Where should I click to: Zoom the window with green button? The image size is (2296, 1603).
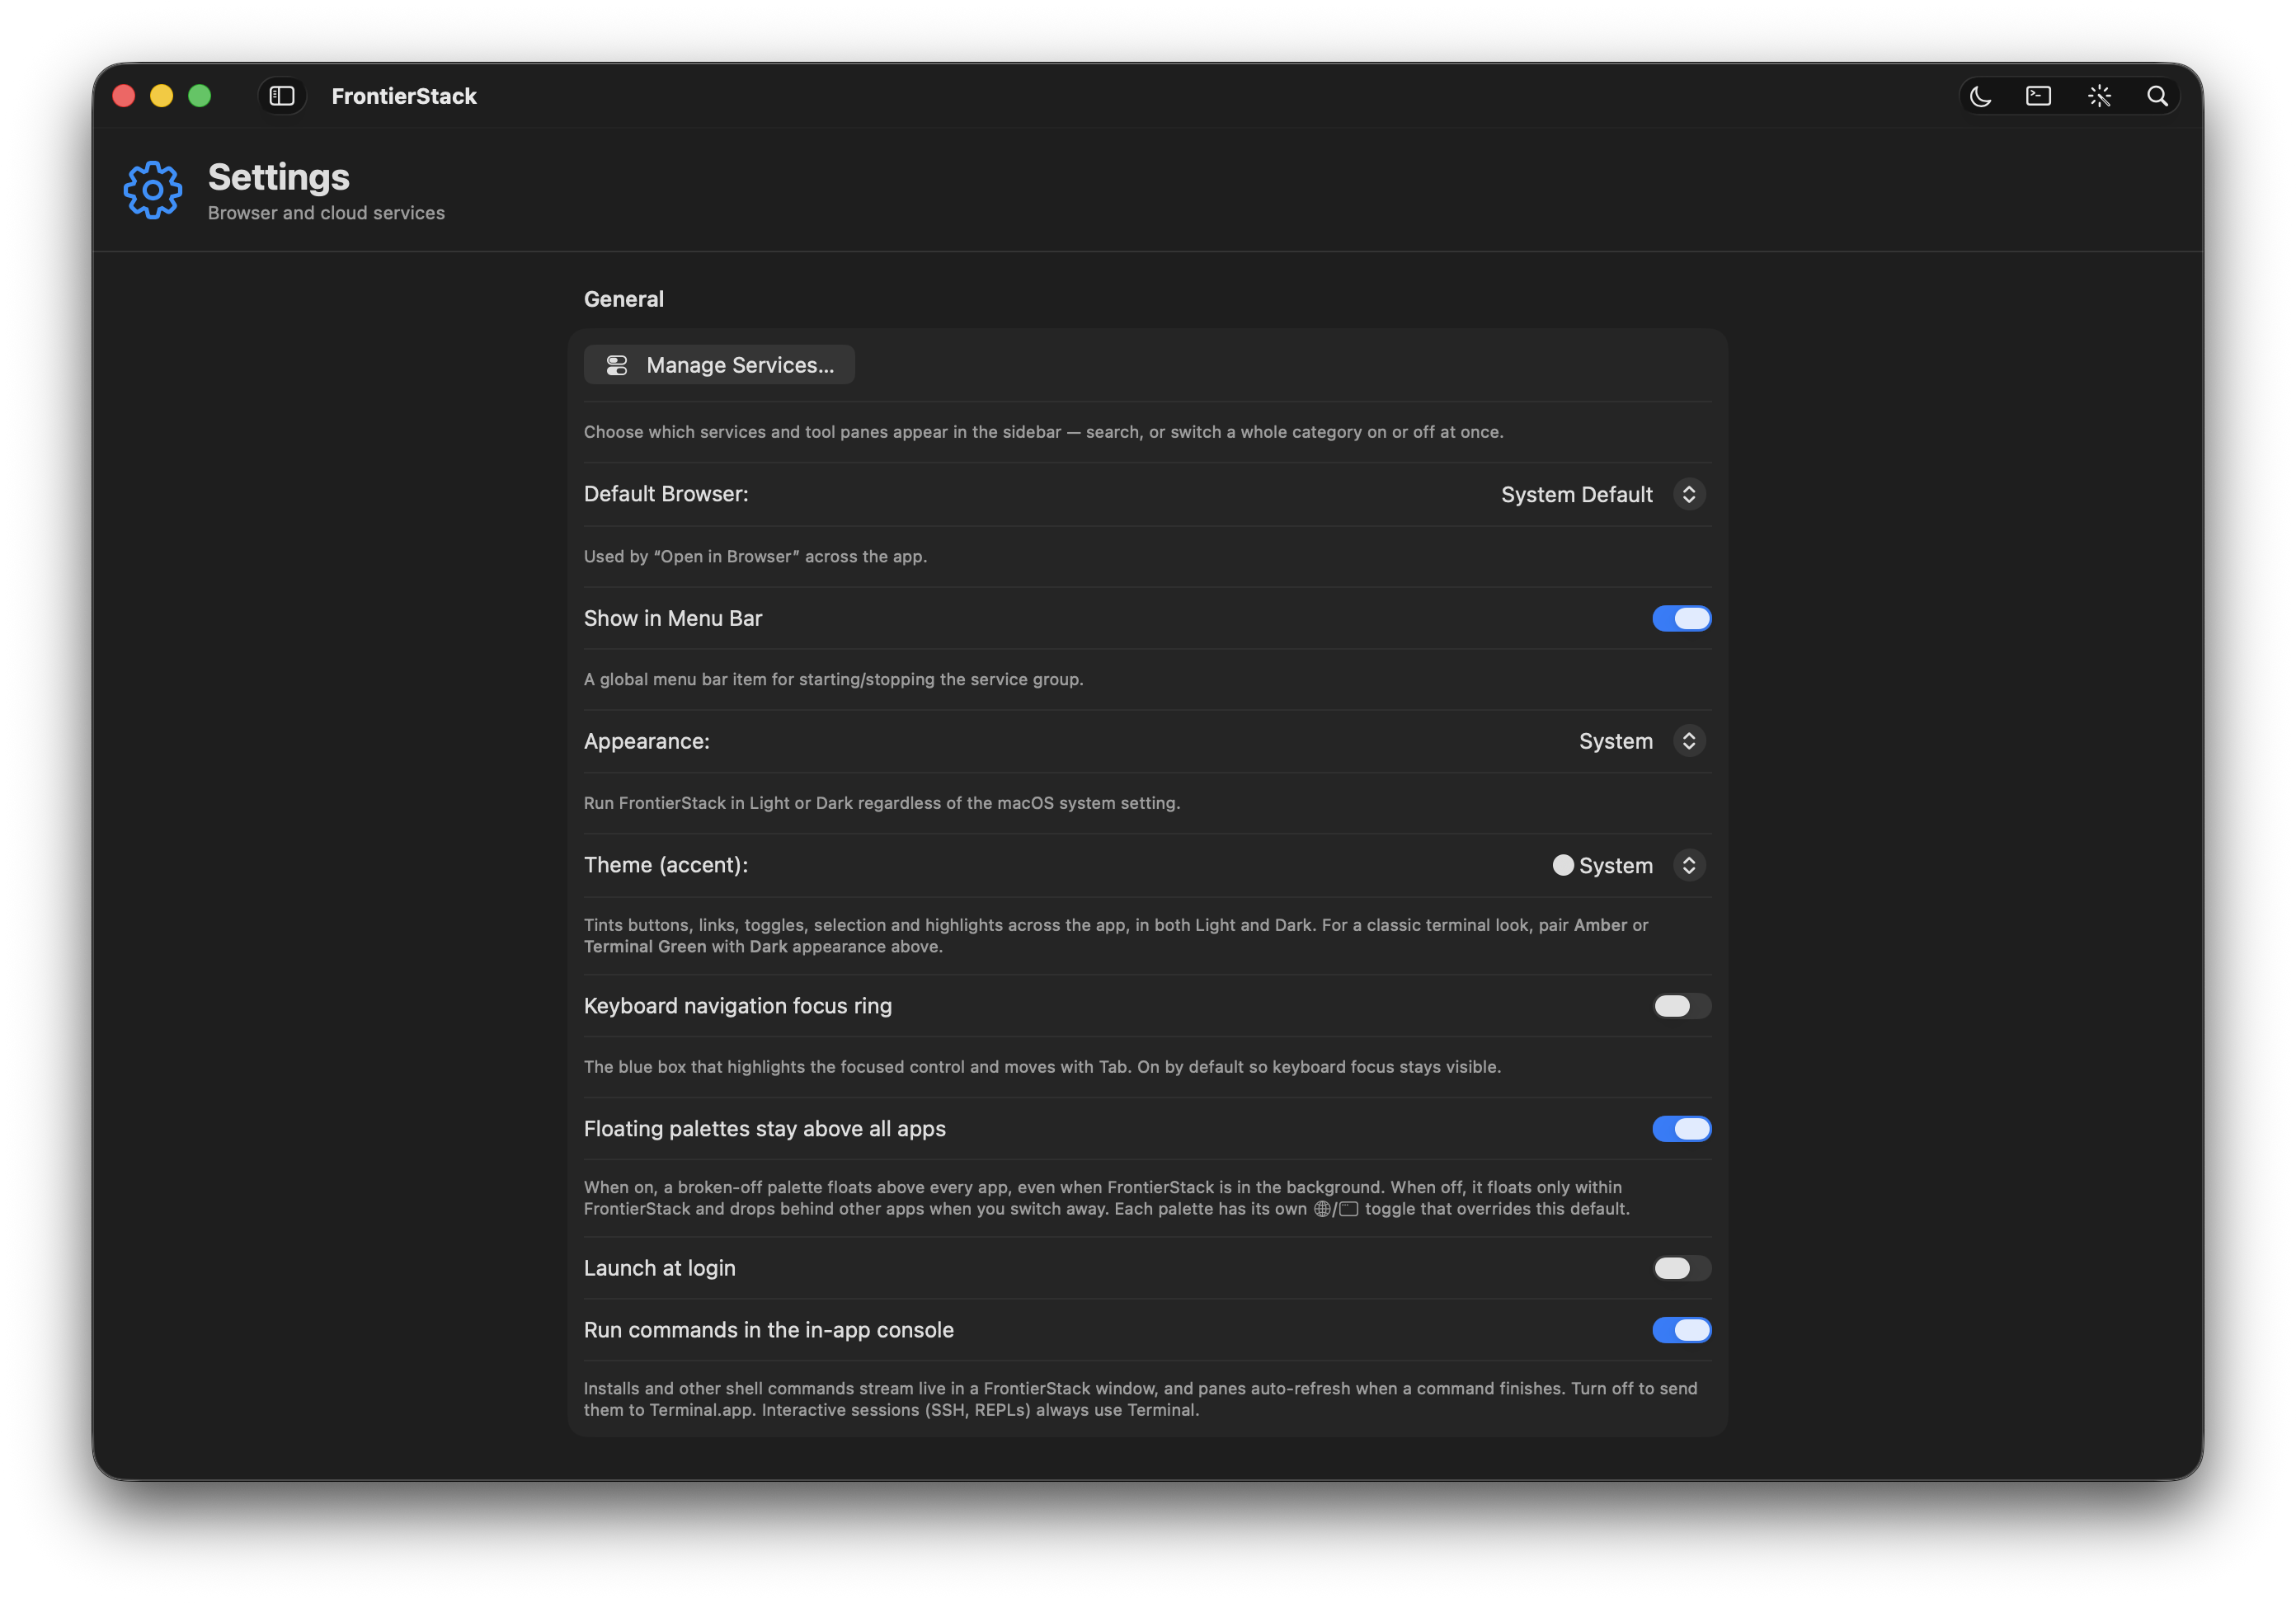click(200, 96)
